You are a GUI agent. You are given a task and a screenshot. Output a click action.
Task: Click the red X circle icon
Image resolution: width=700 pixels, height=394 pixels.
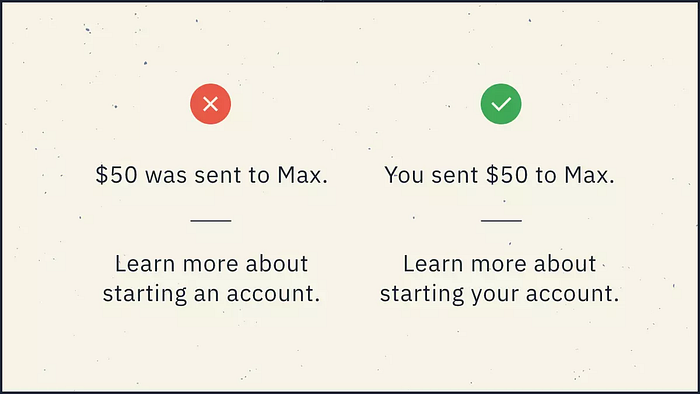point(211,104)
